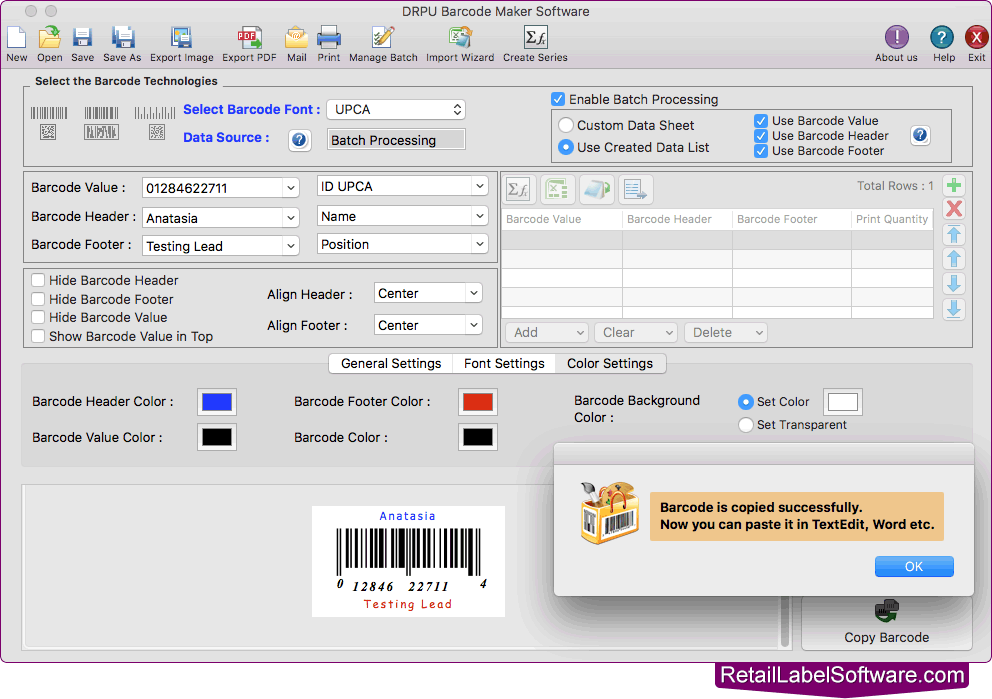
Task: Click the sigma series icon above the data table
Action: click(x=519, y=189)
